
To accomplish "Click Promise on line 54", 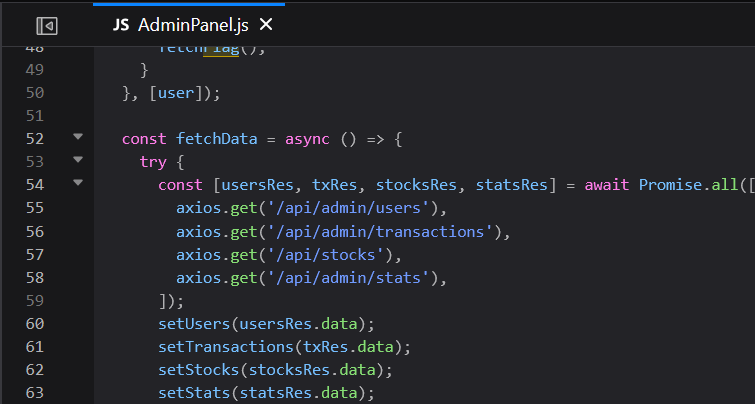I will [670, 185].
